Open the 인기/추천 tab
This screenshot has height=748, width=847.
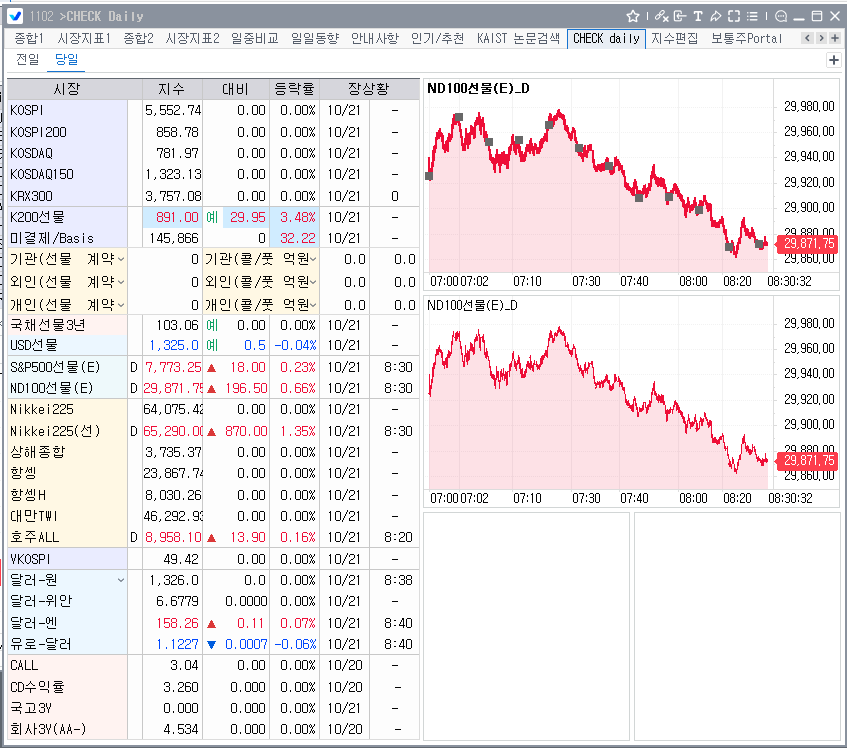coord(438,38)
